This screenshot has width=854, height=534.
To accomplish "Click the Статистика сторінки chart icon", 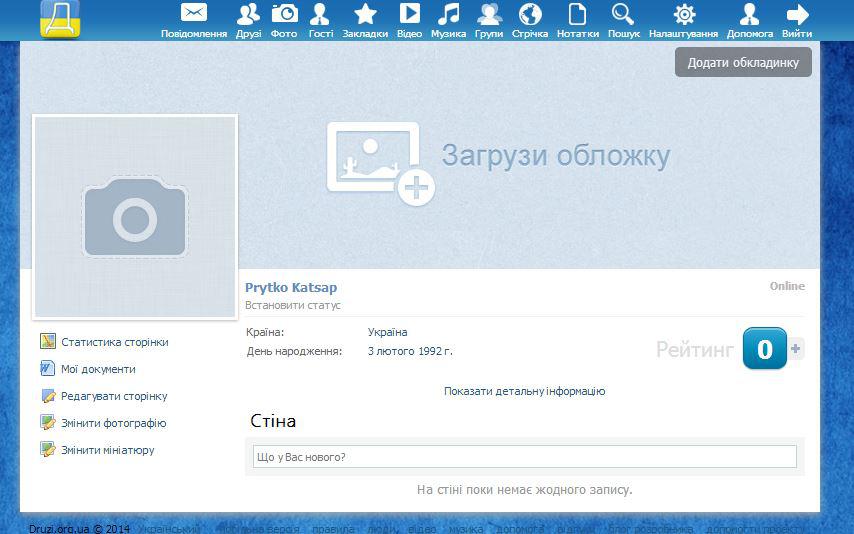I will click(x=48, y=341).
